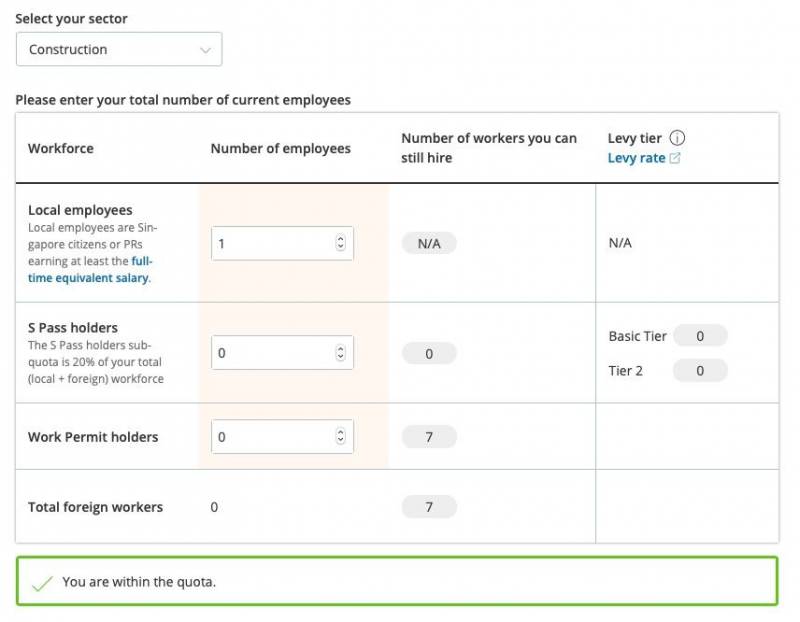Click the S Pass holders stepper arrows
Image resolution: width=800 pixels, height=622 pixels.
[x=340, y=353]
